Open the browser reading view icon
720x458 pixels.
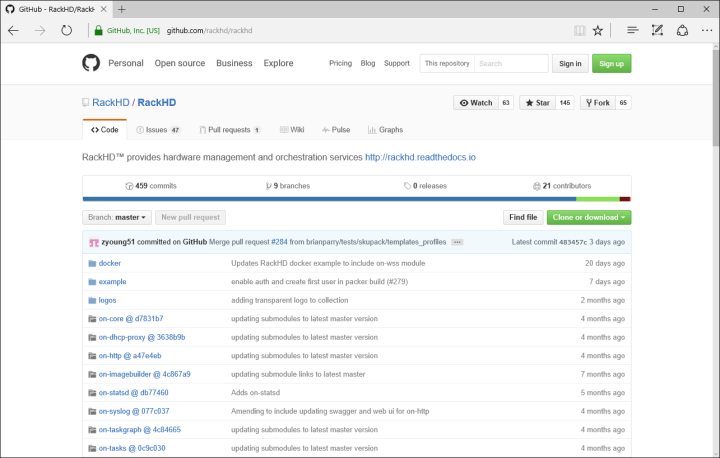(579, 31)
